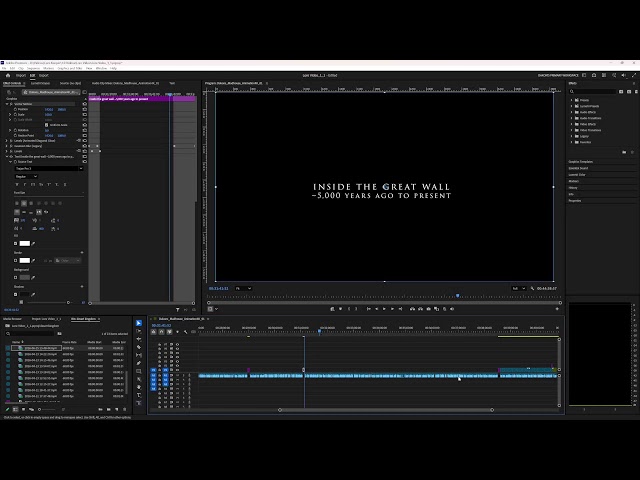Viewport: 640px width, 480px height.
Task: Select the Type tool
Action: click(139, 395)
